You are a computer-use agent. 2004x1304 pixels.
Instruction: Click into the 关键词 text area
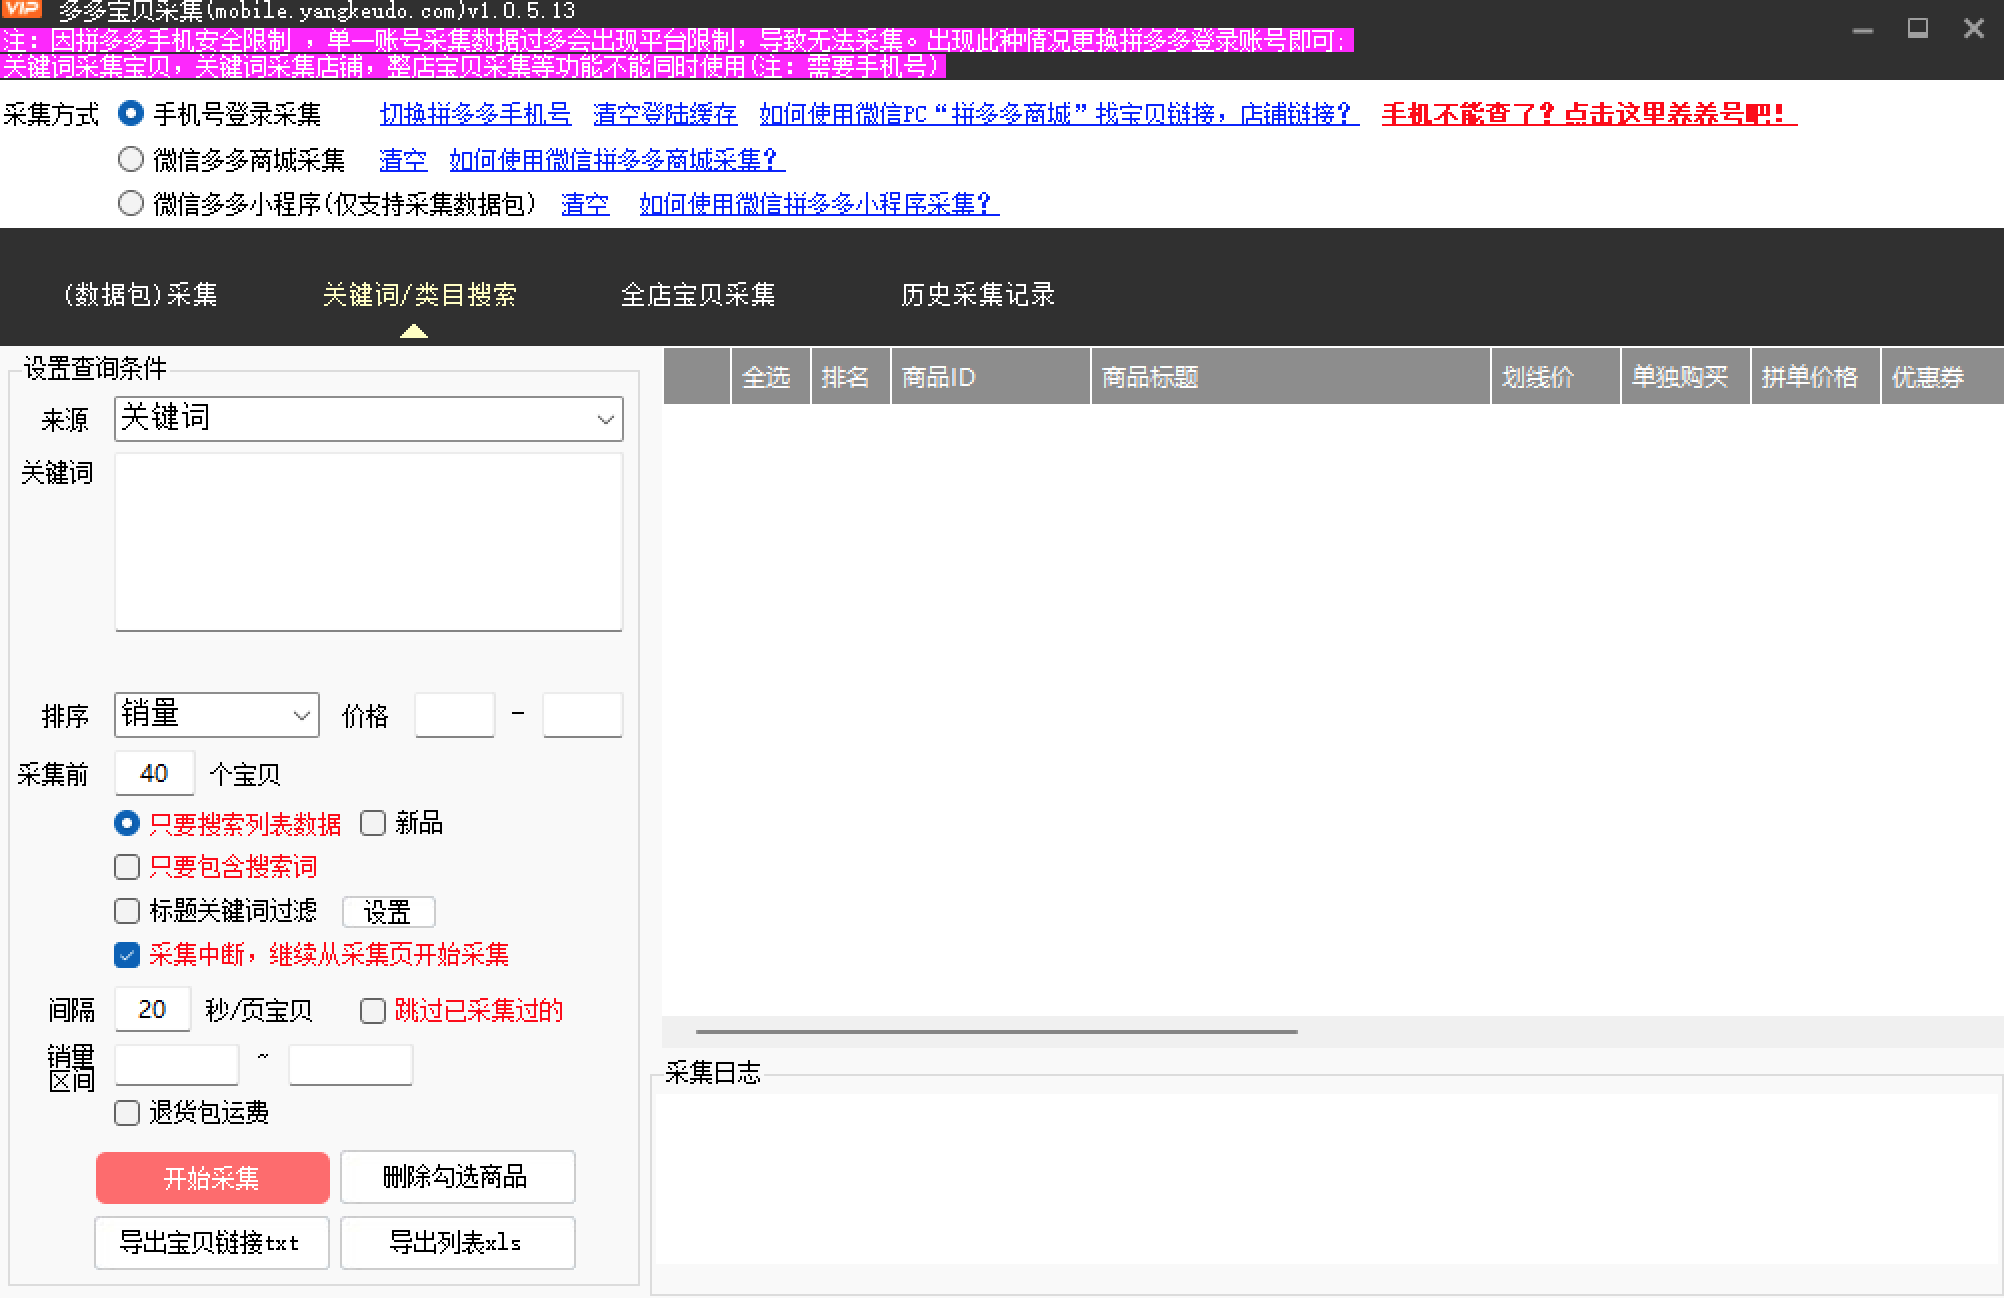coord(369,542)
